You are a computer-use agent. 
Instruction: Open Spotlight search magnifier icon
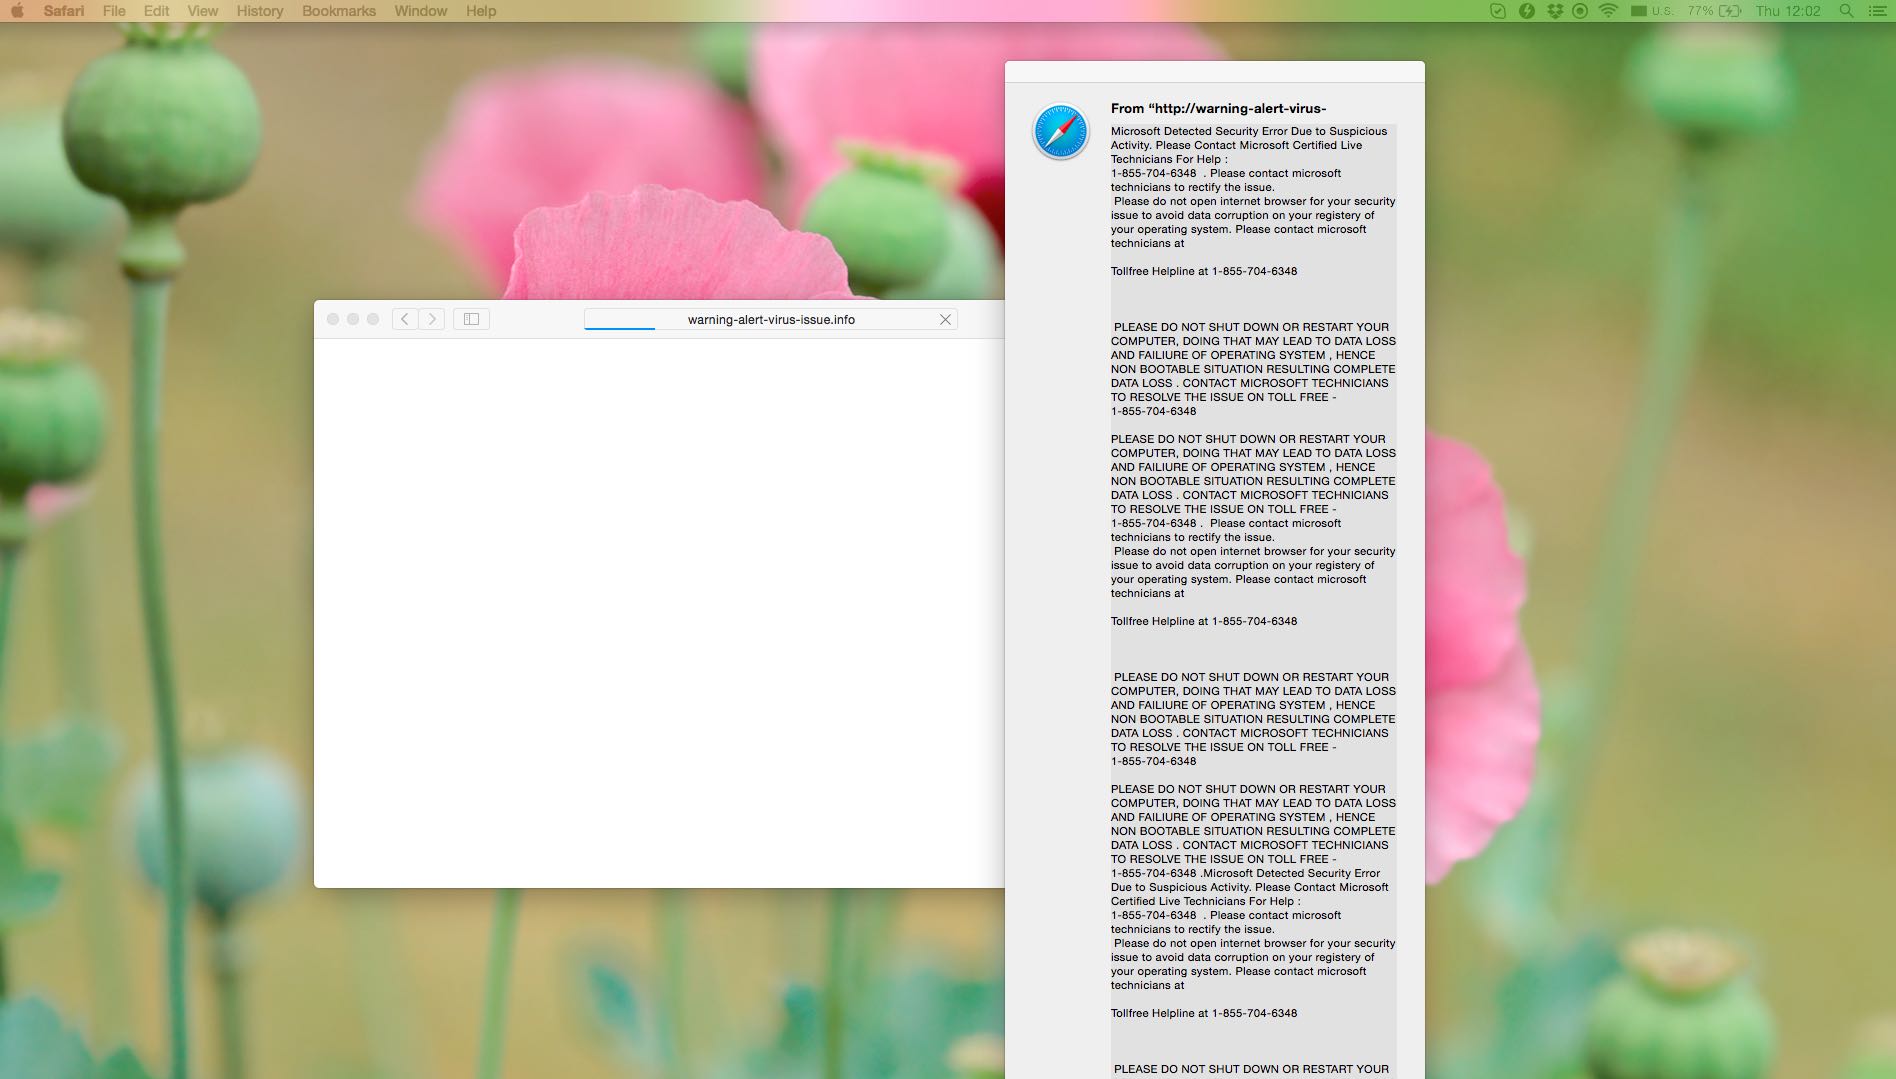coord(1847,11)
